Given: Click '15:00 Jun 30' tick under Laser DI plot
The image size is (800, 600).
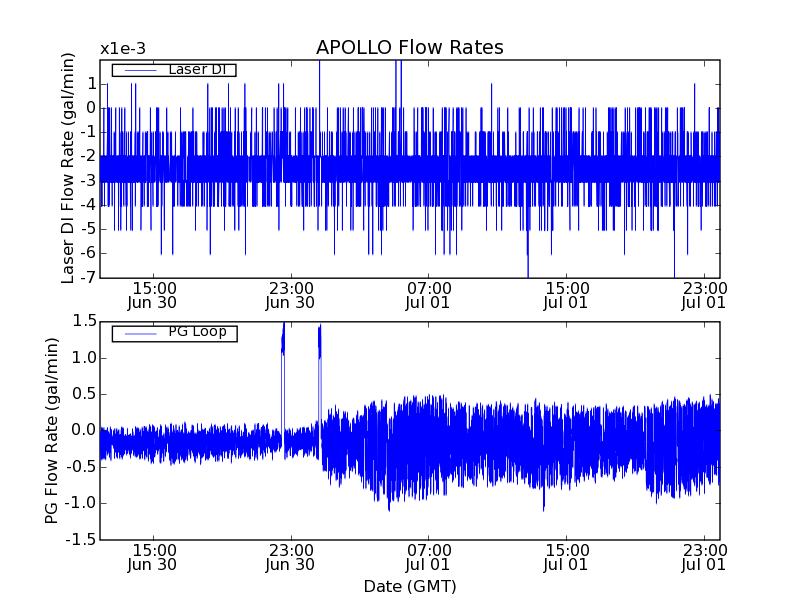Looking at the screenshot, I should 152,296.
